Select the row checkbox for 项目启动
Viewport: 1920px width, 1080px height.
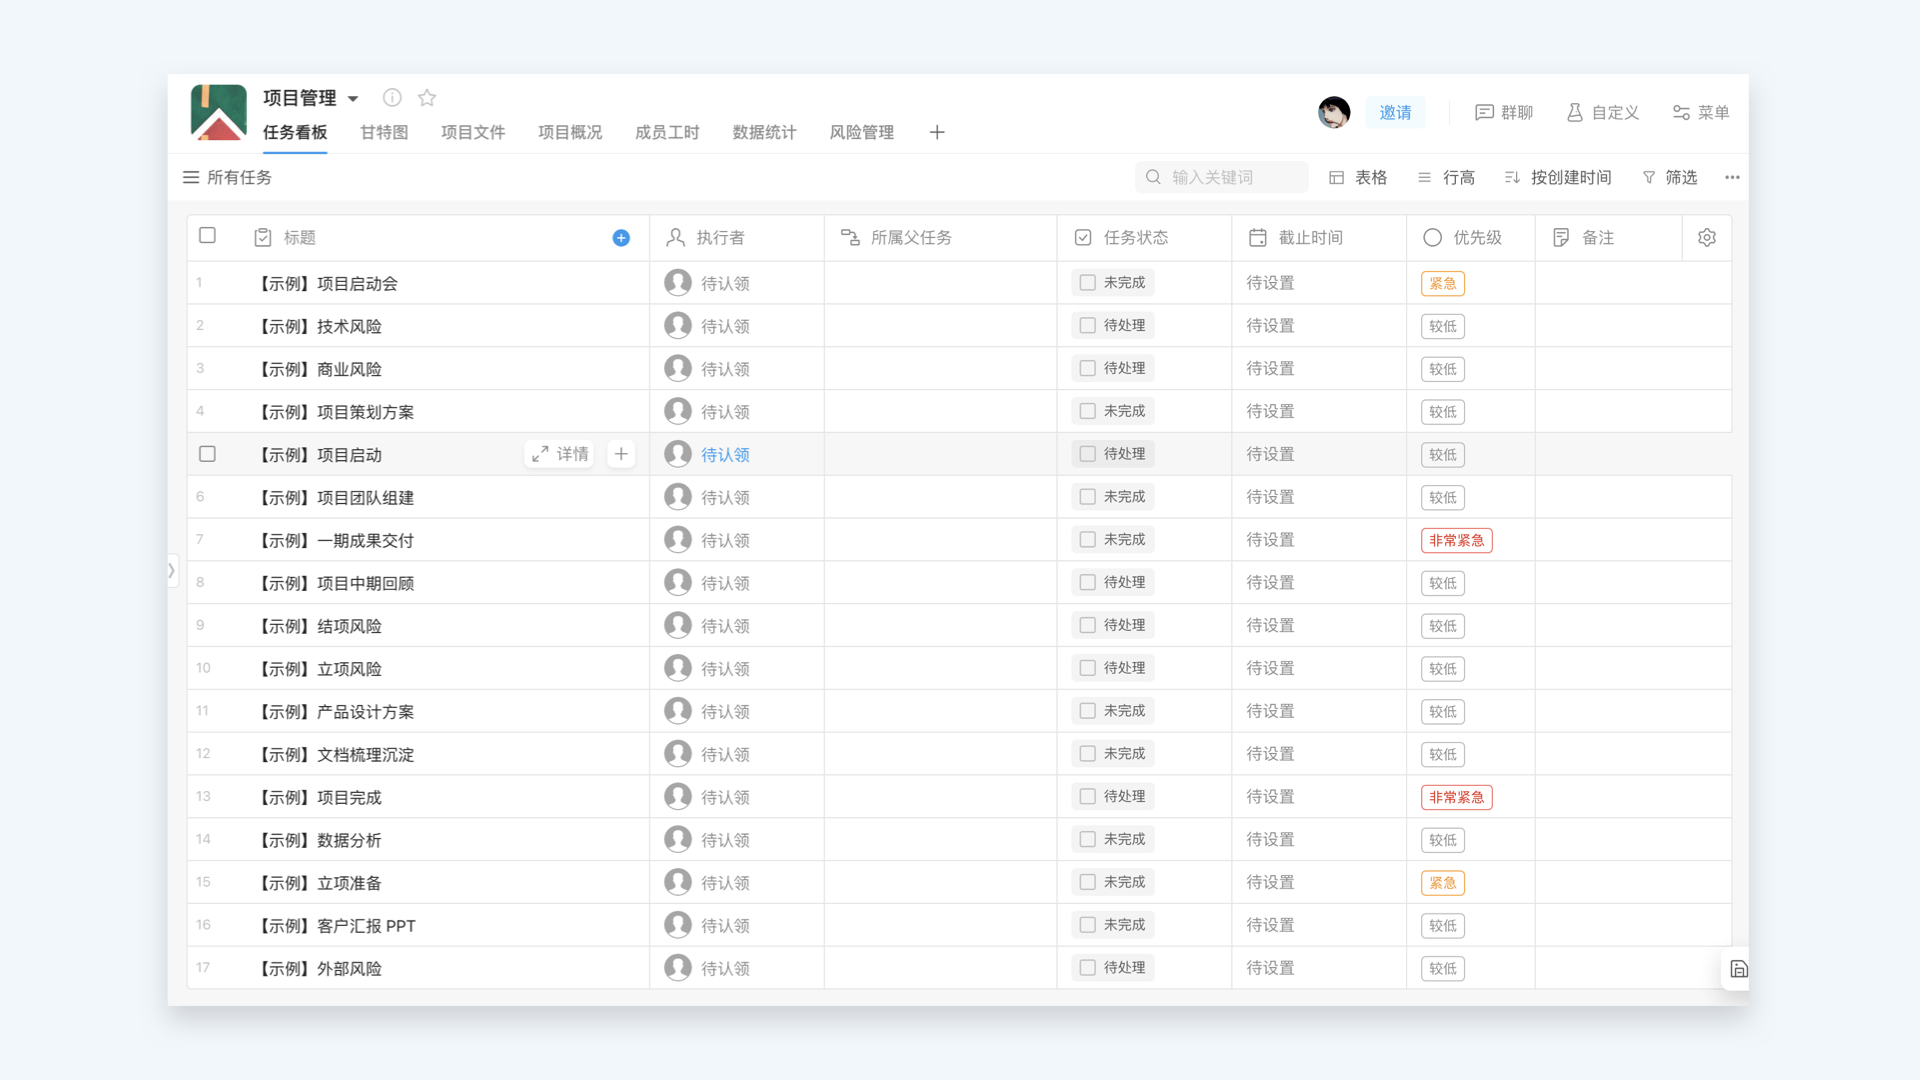coord(208,454)
